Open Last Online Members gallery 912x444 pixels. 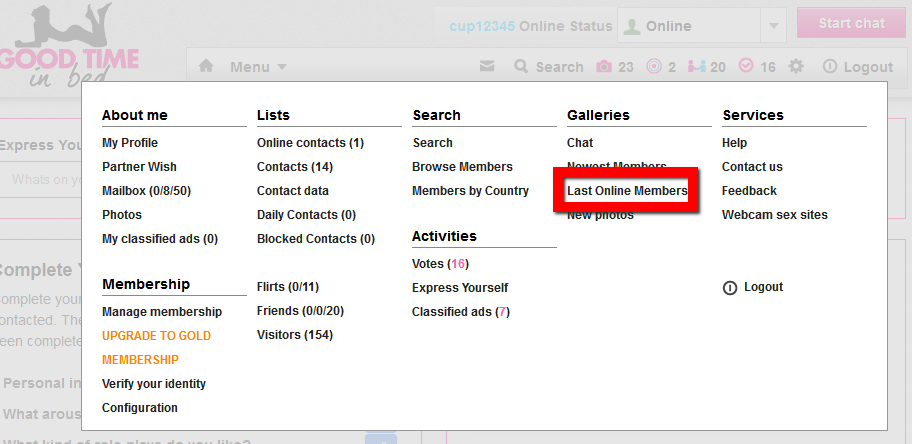pyautogui.click(x=627, y=191)
